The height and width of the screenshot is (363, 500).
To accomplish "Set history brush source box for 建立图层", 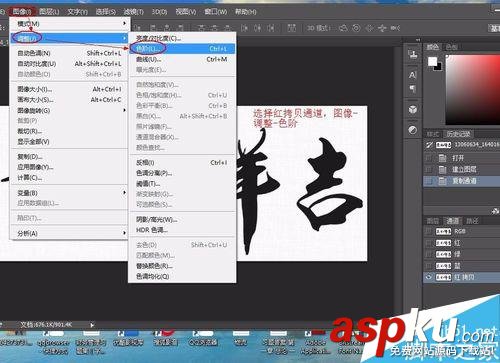I will pyautogui.click(x=429, y=170).
